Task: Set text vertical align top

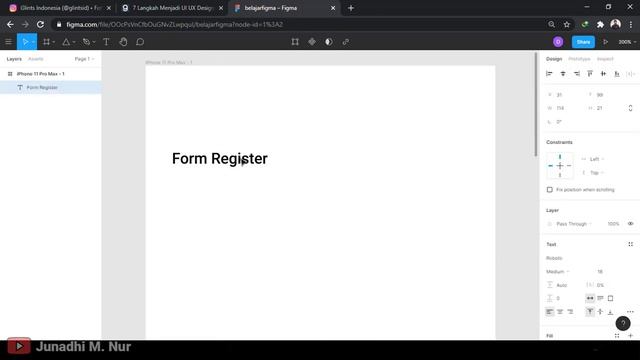Action: point(590,312)
